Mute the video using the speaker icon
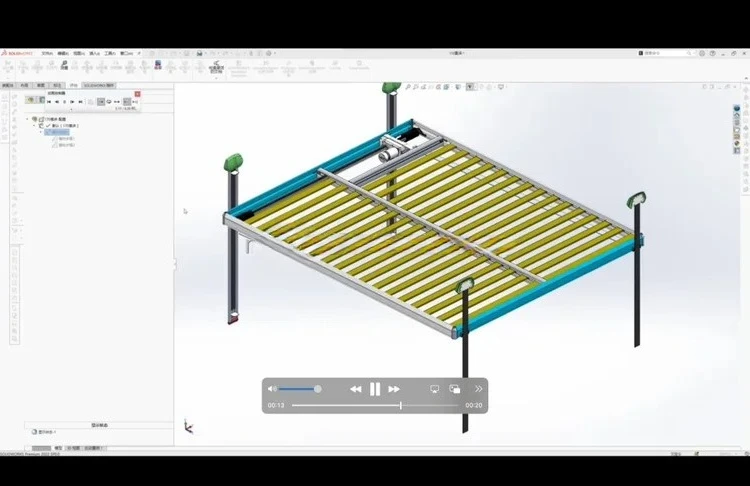The image size is (750, 486). [x=272, y=389]
